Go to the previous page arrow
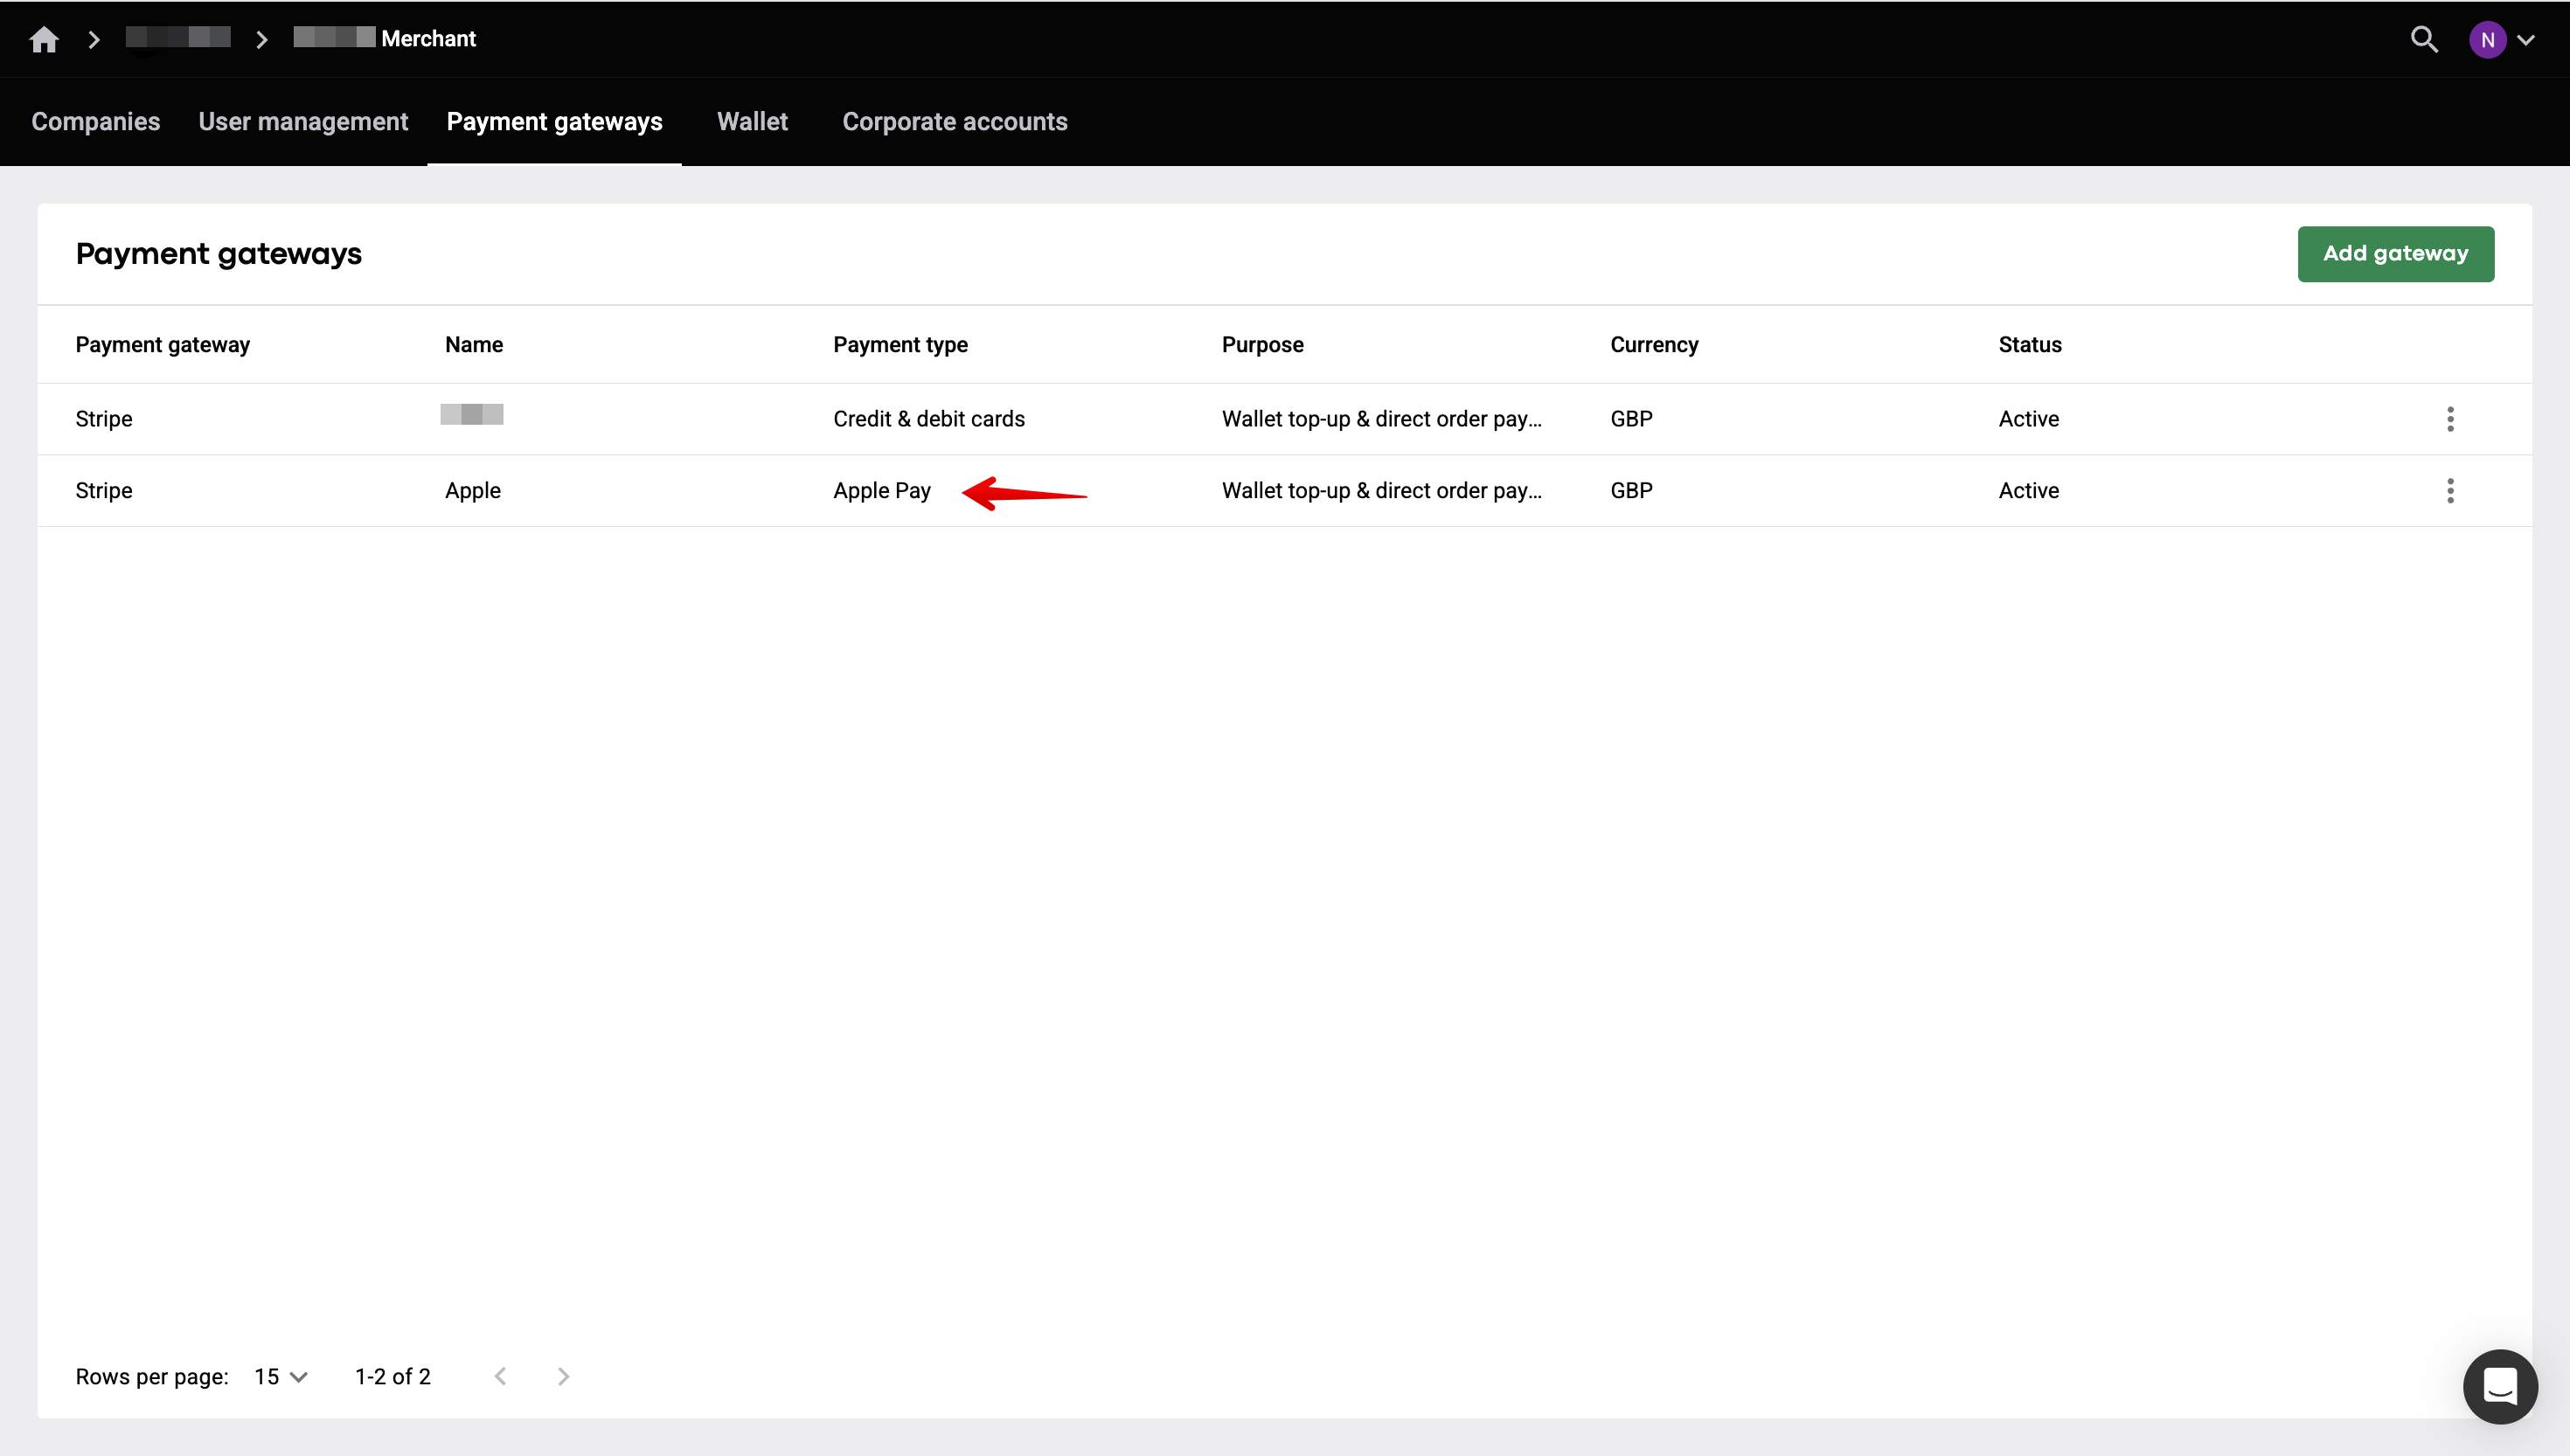The width and height of the screenshot is (2570, 1456). (x=501, y=1377)
